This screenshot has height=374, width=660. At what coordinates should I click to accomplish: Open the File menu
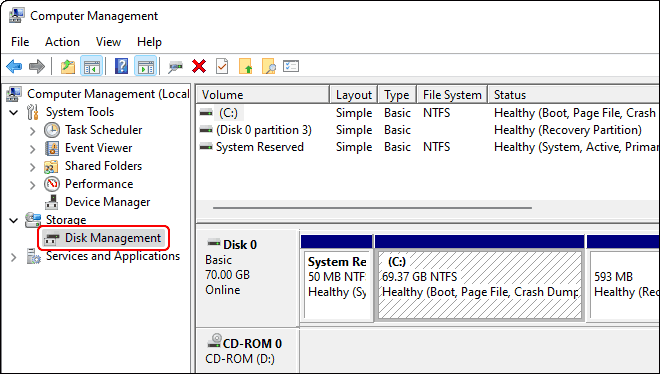point(20,42)
